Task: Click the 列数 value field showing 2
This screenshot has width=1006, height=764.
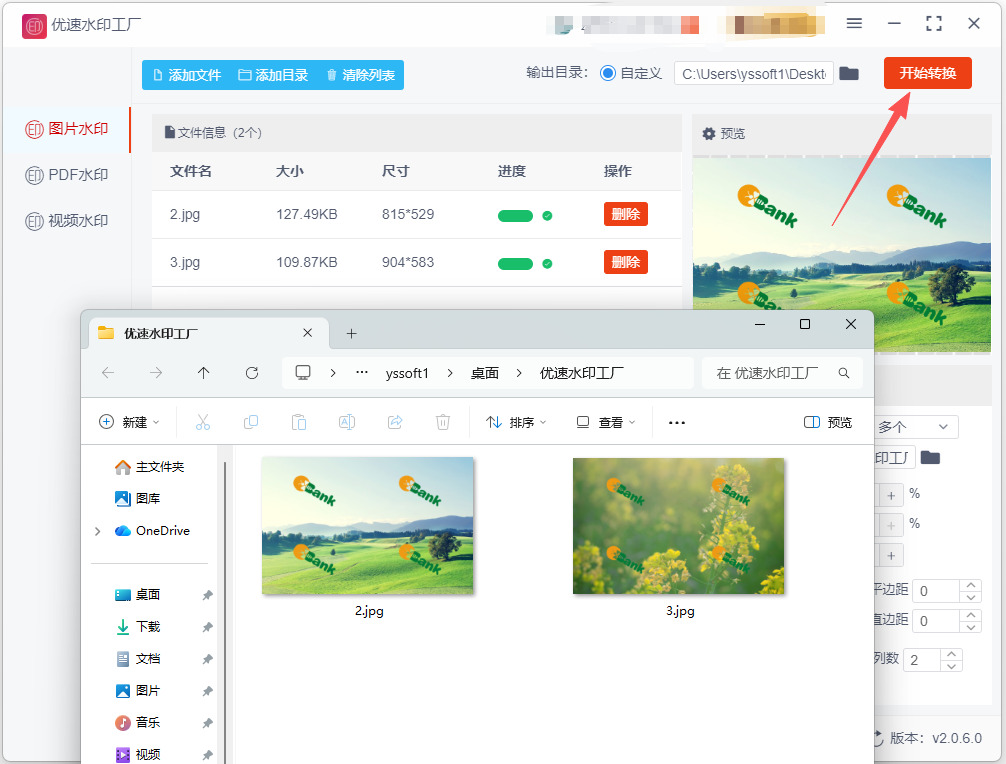Action: tap(922, 659)
